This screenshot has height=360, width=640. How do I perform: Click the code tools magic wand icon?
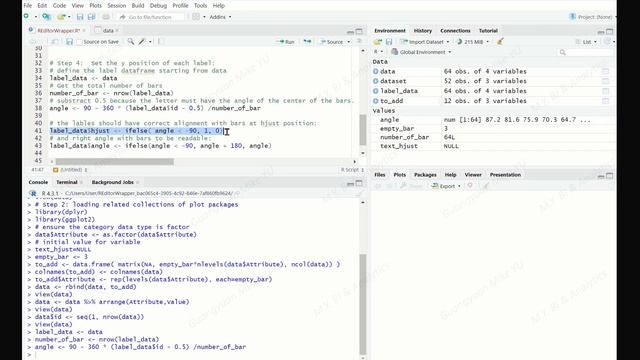pyautogui.click(x=142, y=42)
